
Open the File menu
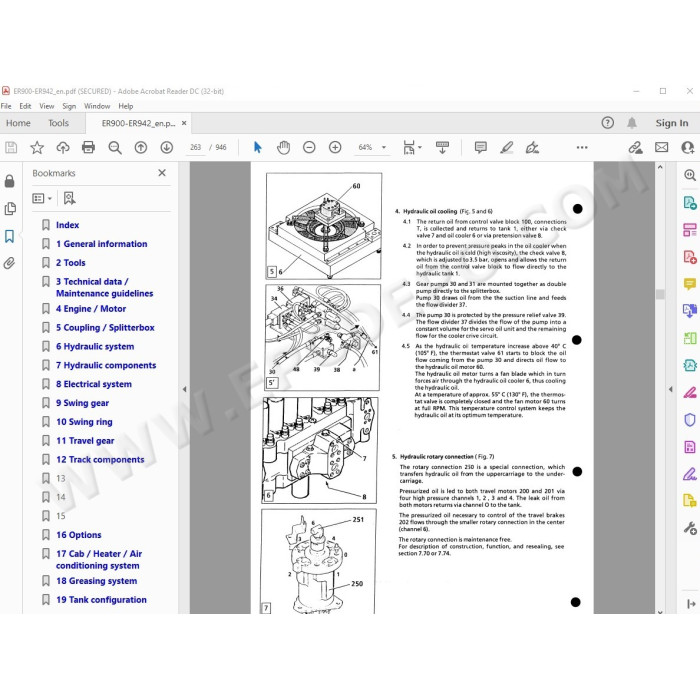click(x=6, y=106)
